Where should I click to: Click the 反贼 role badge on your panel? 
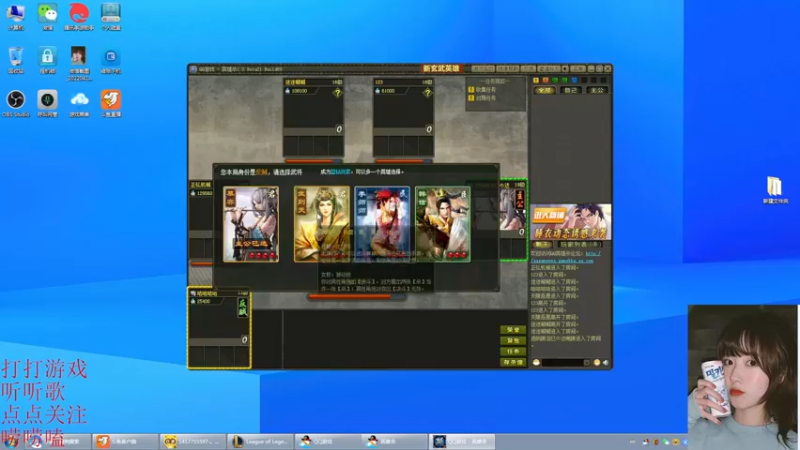point(243,307)
